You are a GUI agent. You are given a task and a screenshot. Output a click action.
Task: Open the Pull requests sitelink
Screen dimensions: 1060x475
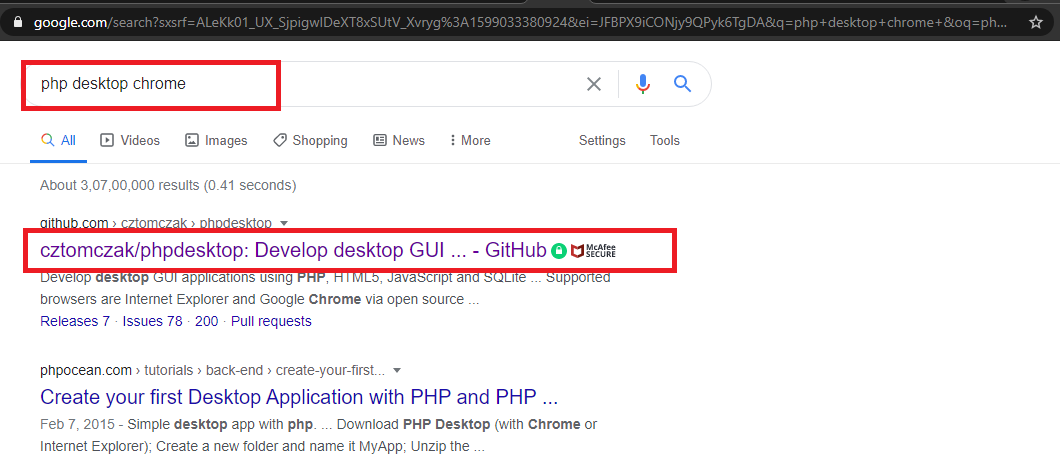[x=271, y=321]
